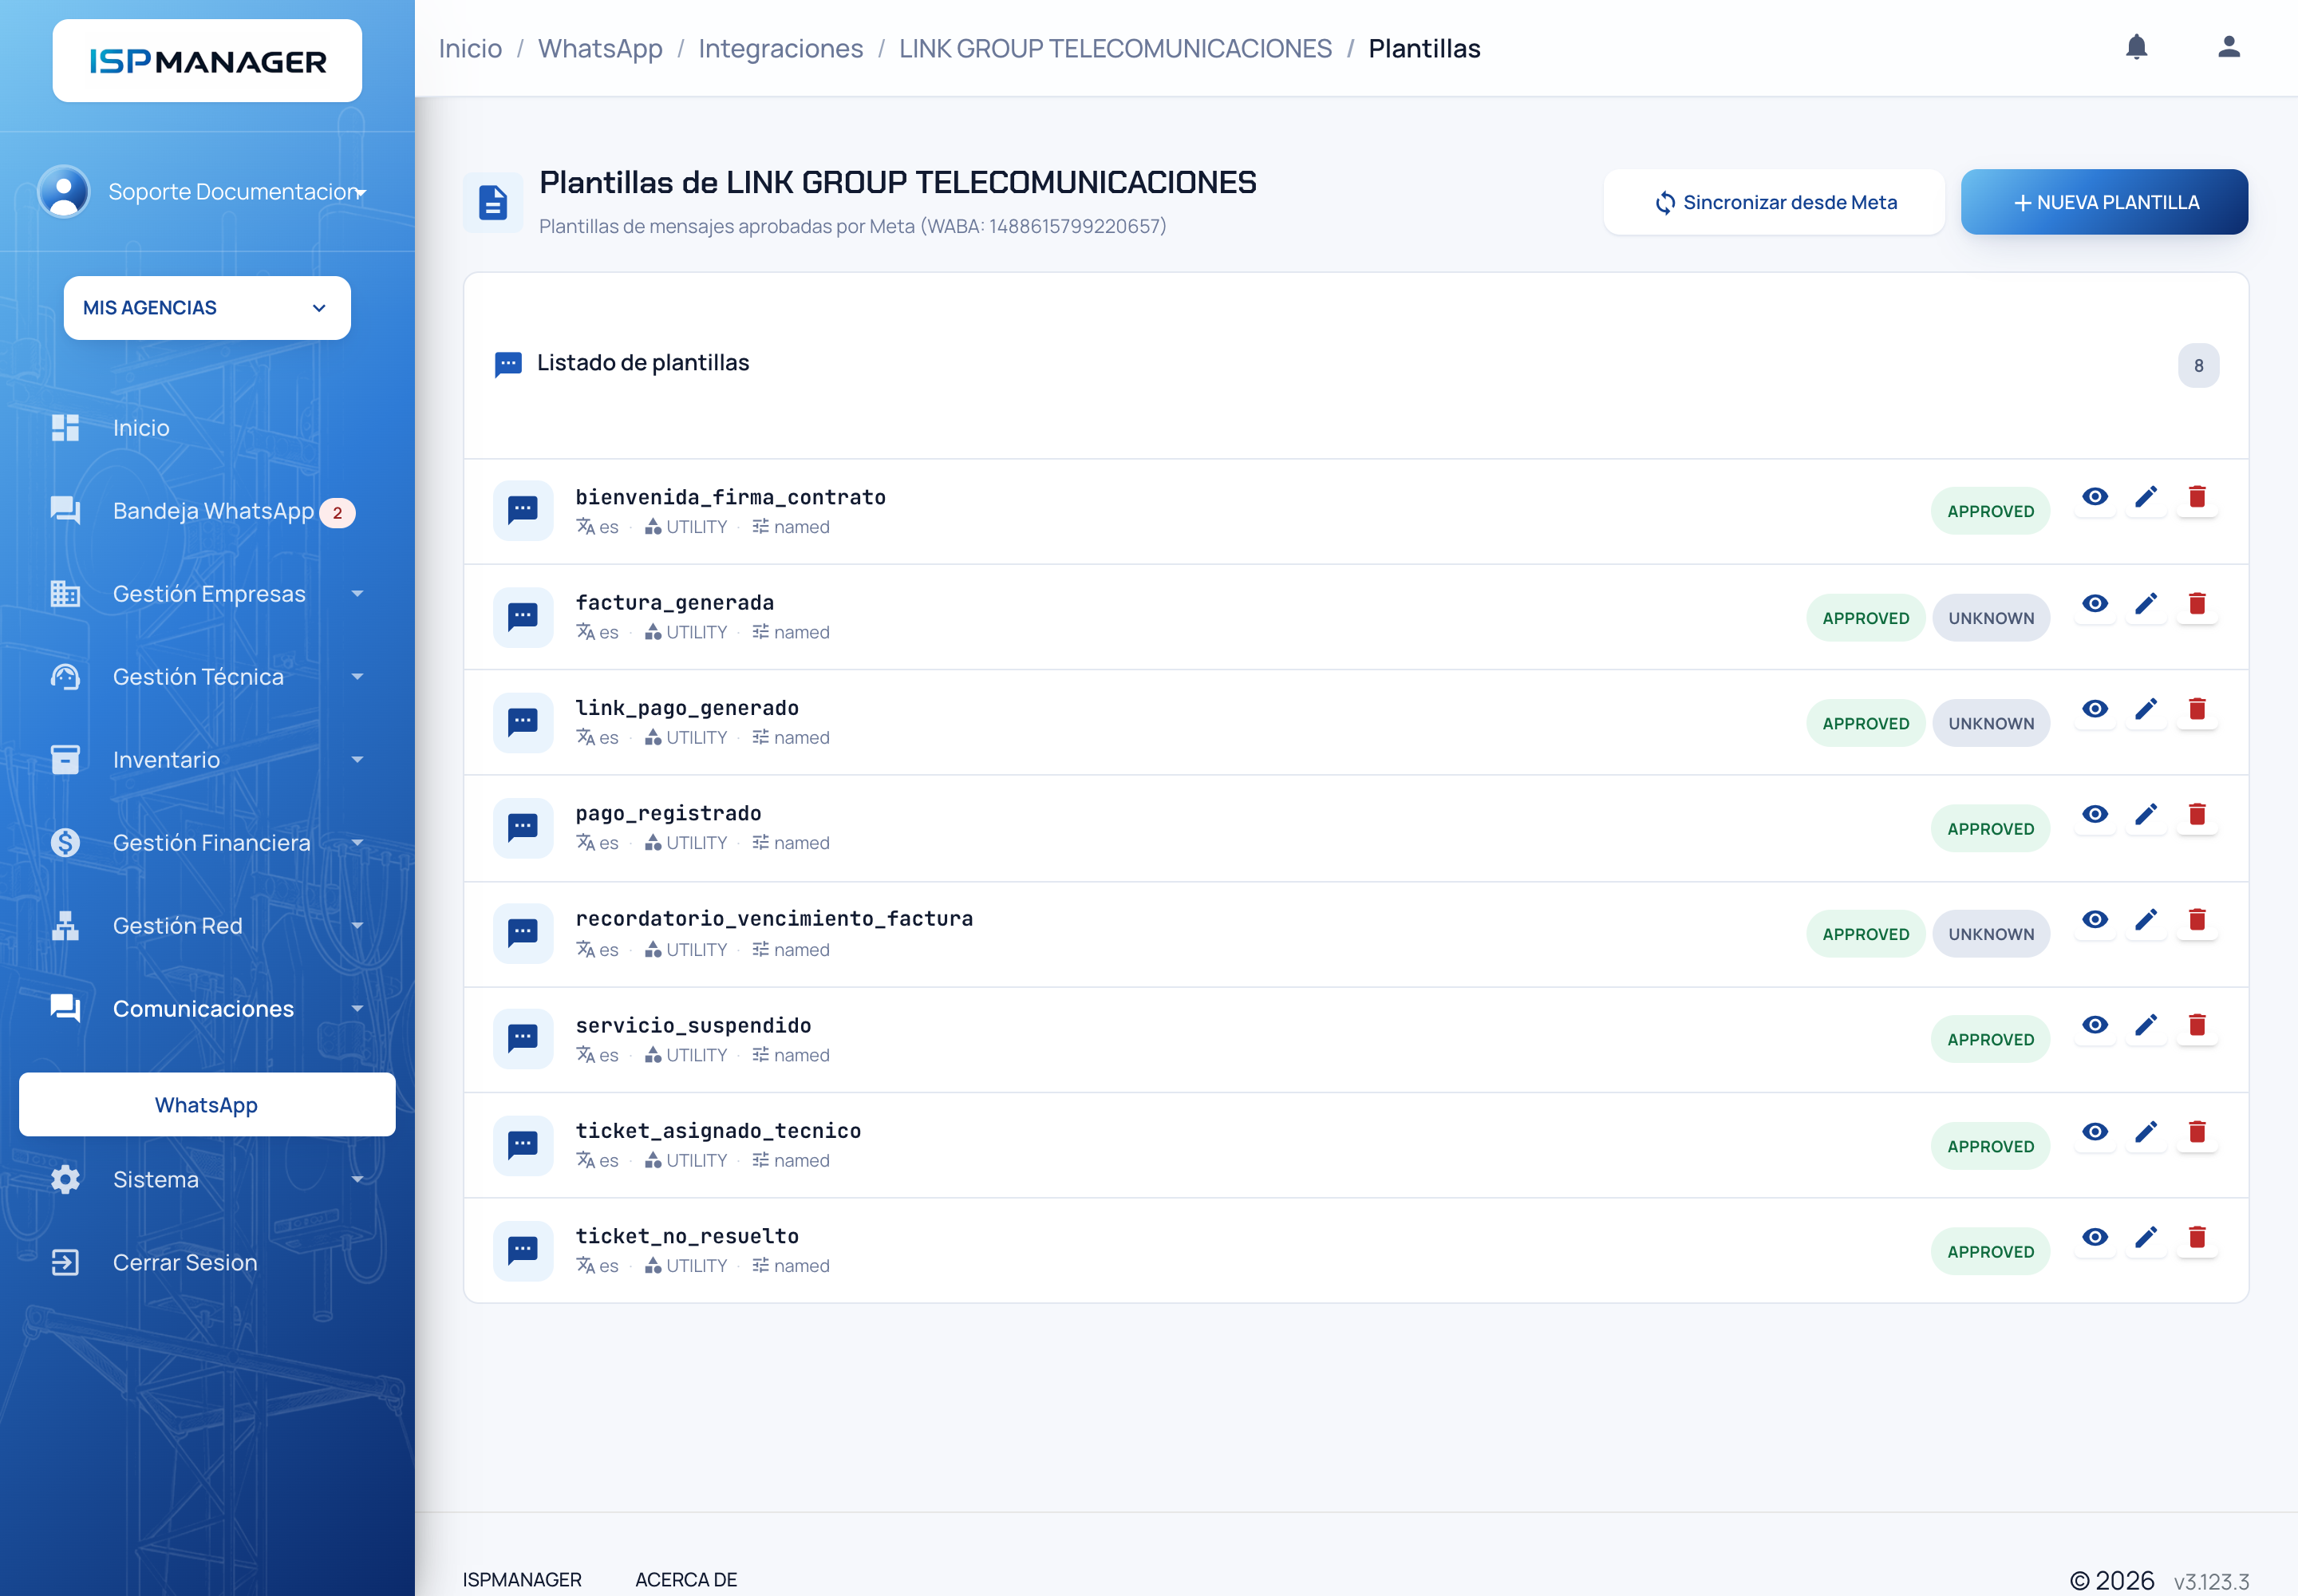Click the ISPMANAGER logo

[x=207, y=61]
